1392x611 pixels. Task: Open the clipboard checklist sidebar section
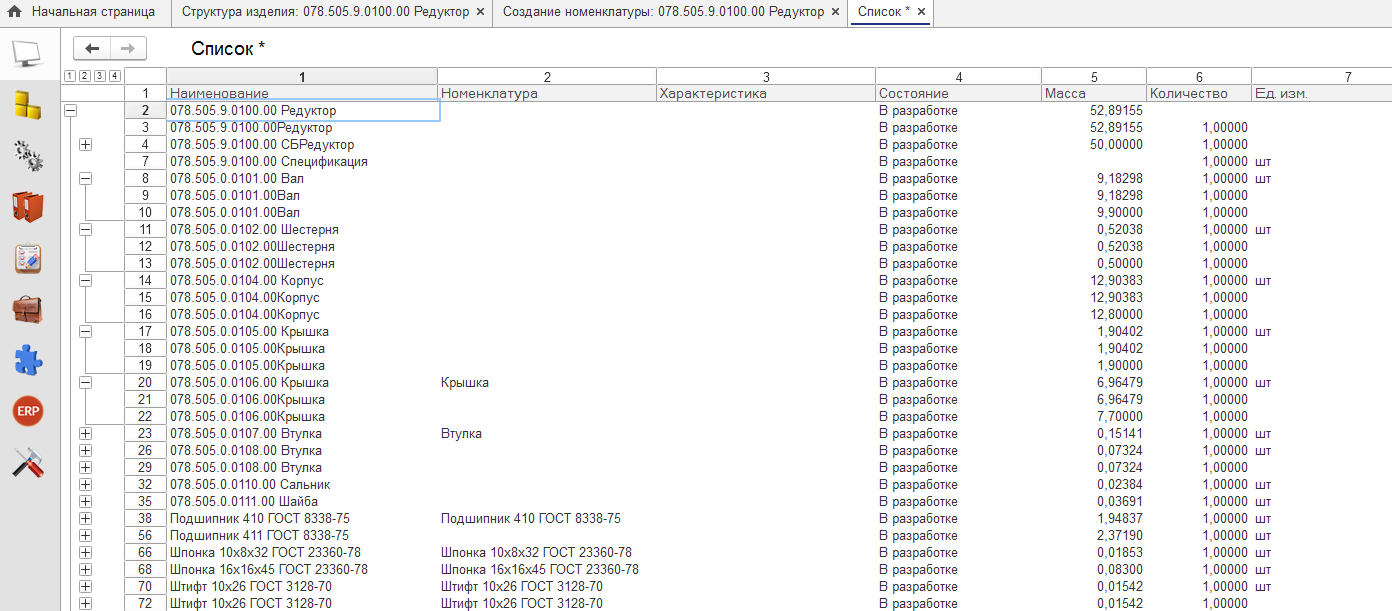coord(28,258)
